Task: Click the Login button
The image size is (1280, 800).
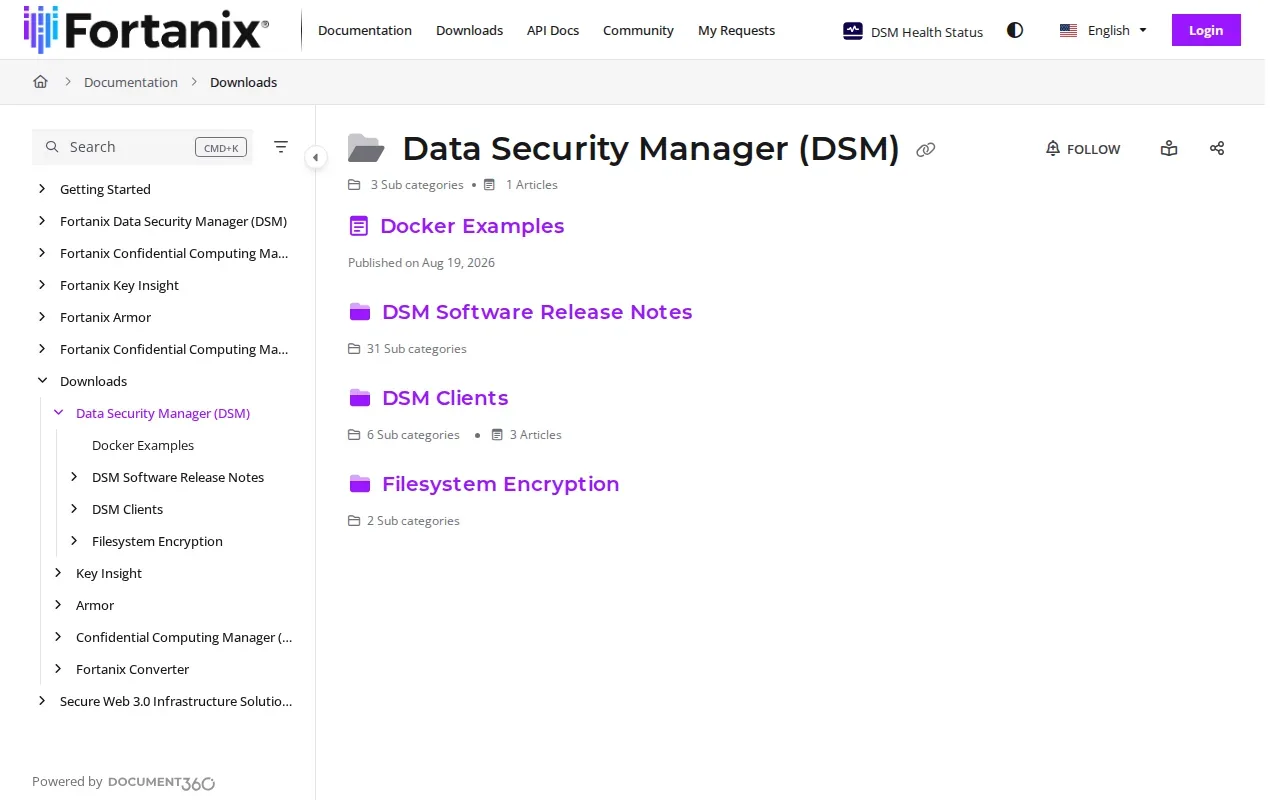Action: [x=1206, y=30]
